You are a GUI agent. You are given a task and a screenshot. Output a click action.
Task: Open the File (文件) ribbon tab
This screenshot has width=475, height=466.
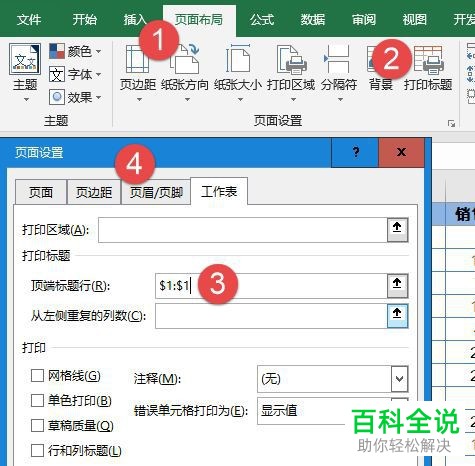29,20
